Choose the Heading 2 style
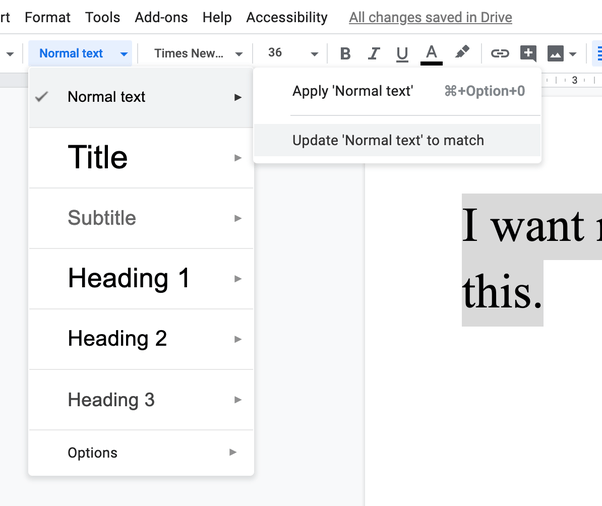 [x=141, y=339]
